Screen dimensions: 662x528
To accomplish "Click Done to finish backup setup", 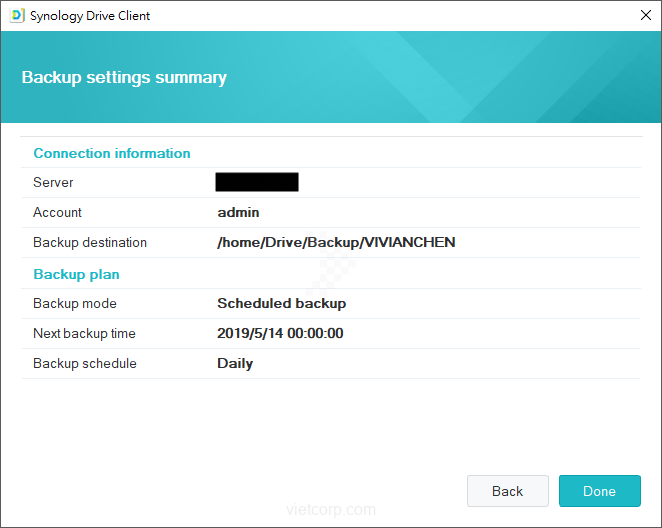I will [x=599, y=491].
